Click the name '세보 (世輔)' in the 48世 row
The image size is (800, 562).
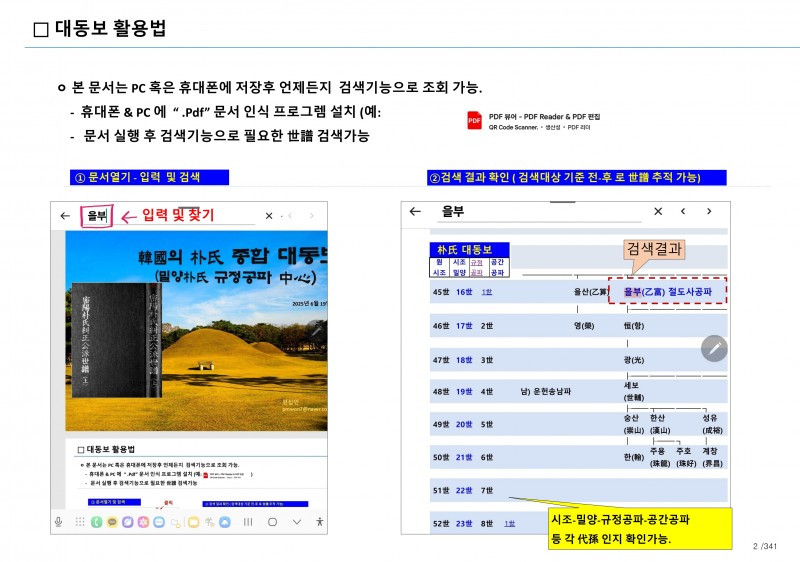(634, 391)
